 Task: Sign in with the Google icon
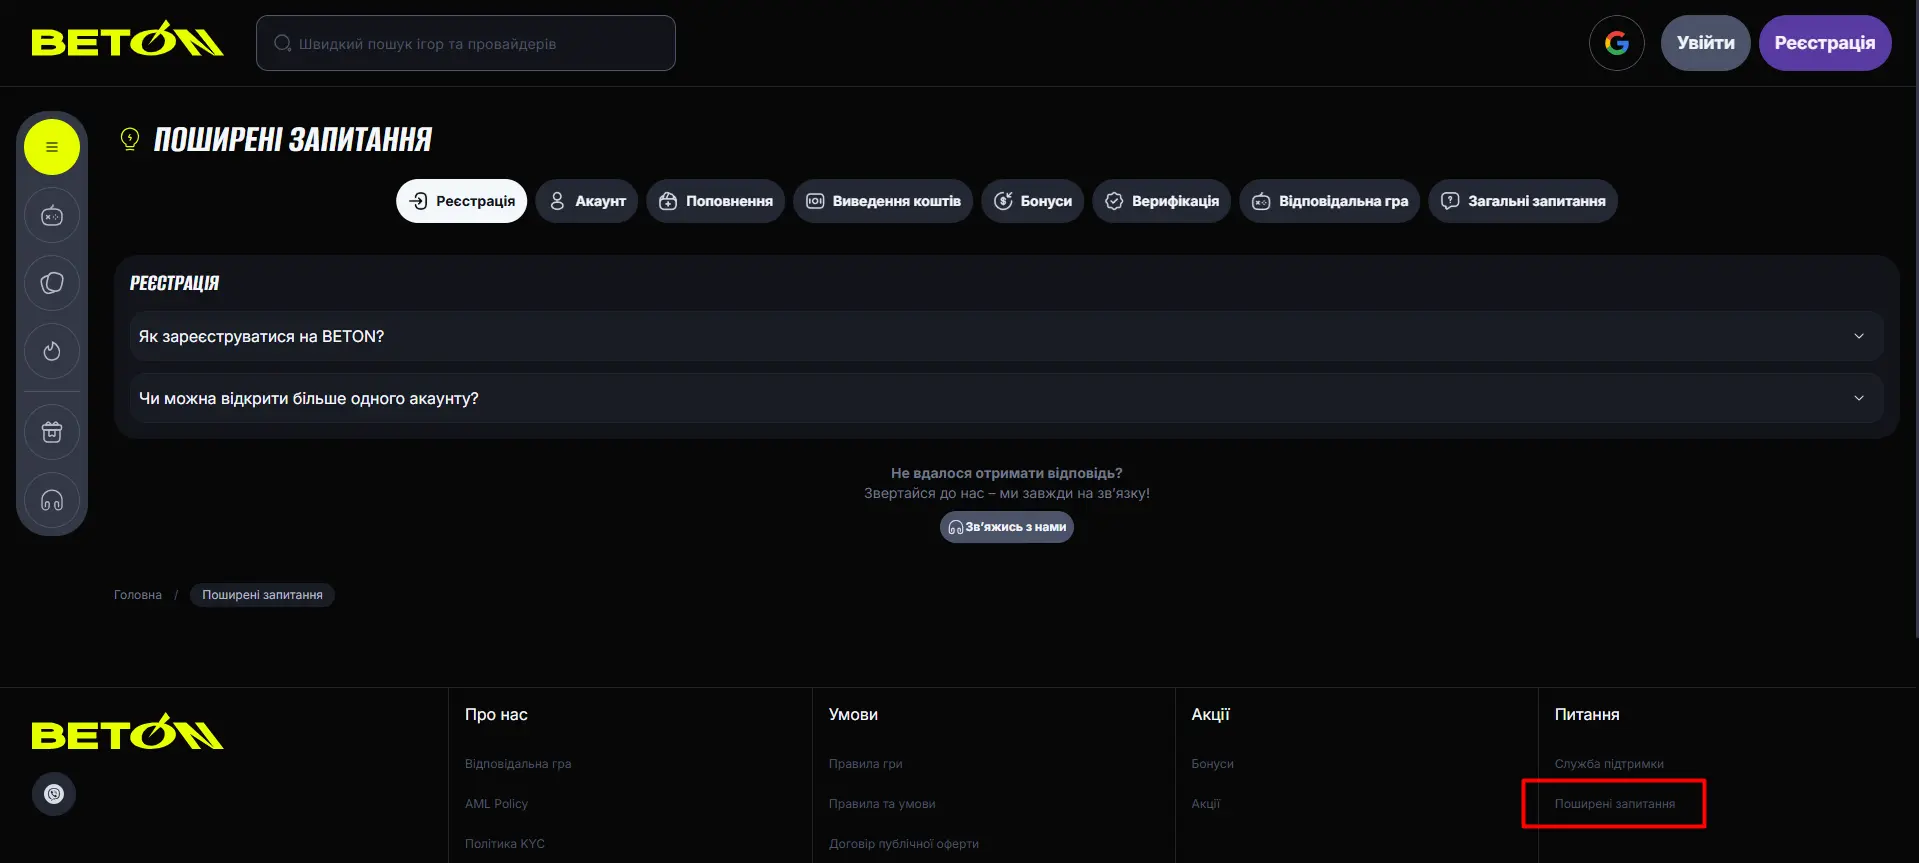(x=1616, y=43)
